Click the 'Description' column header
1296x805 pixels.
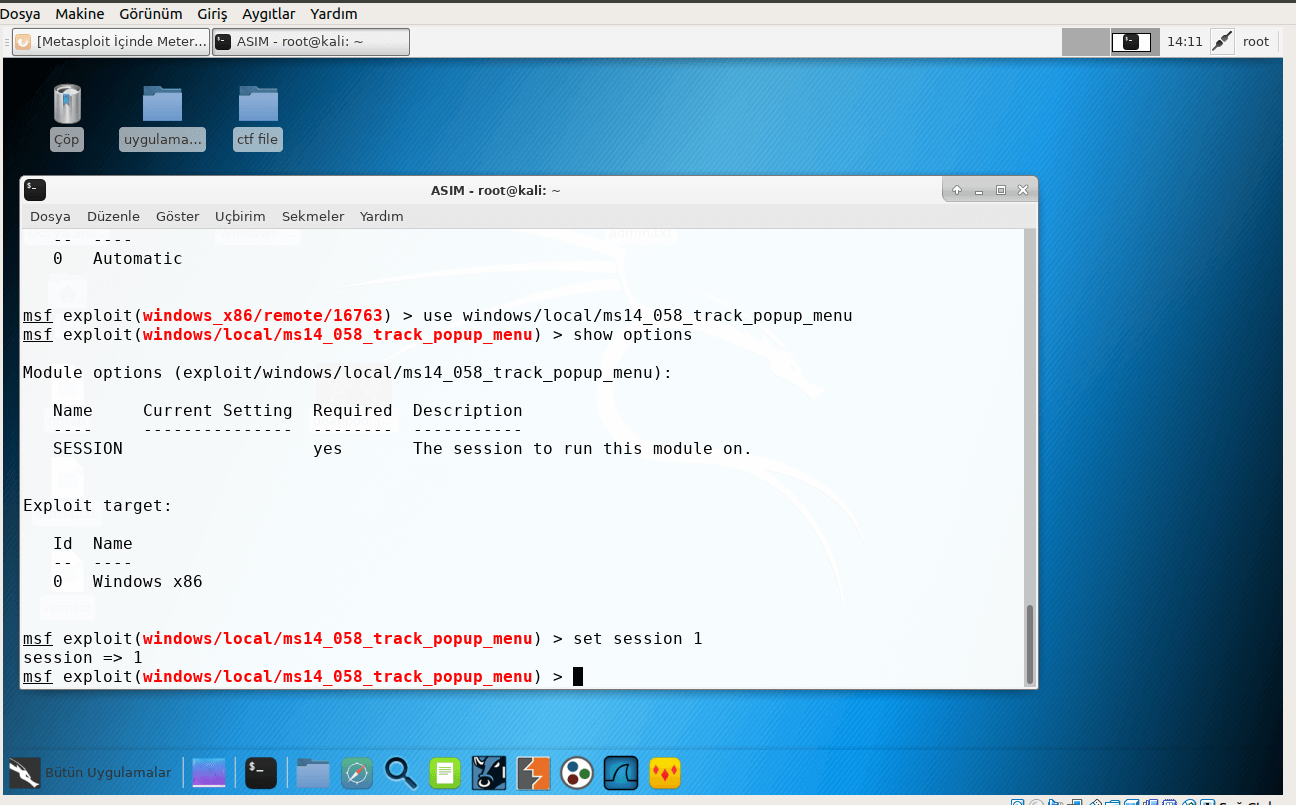[468, 410]
